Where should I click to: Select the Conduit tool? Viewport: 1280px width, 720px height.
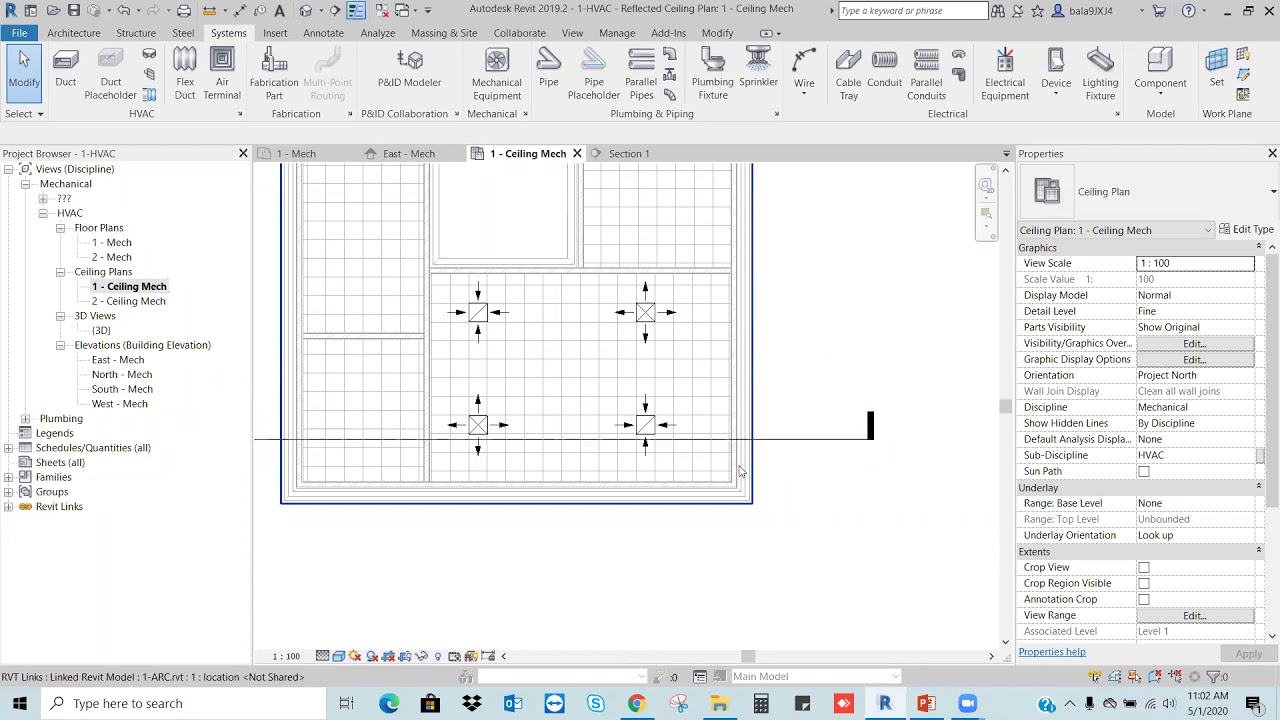pyautogui.click(x=884, y=70)
